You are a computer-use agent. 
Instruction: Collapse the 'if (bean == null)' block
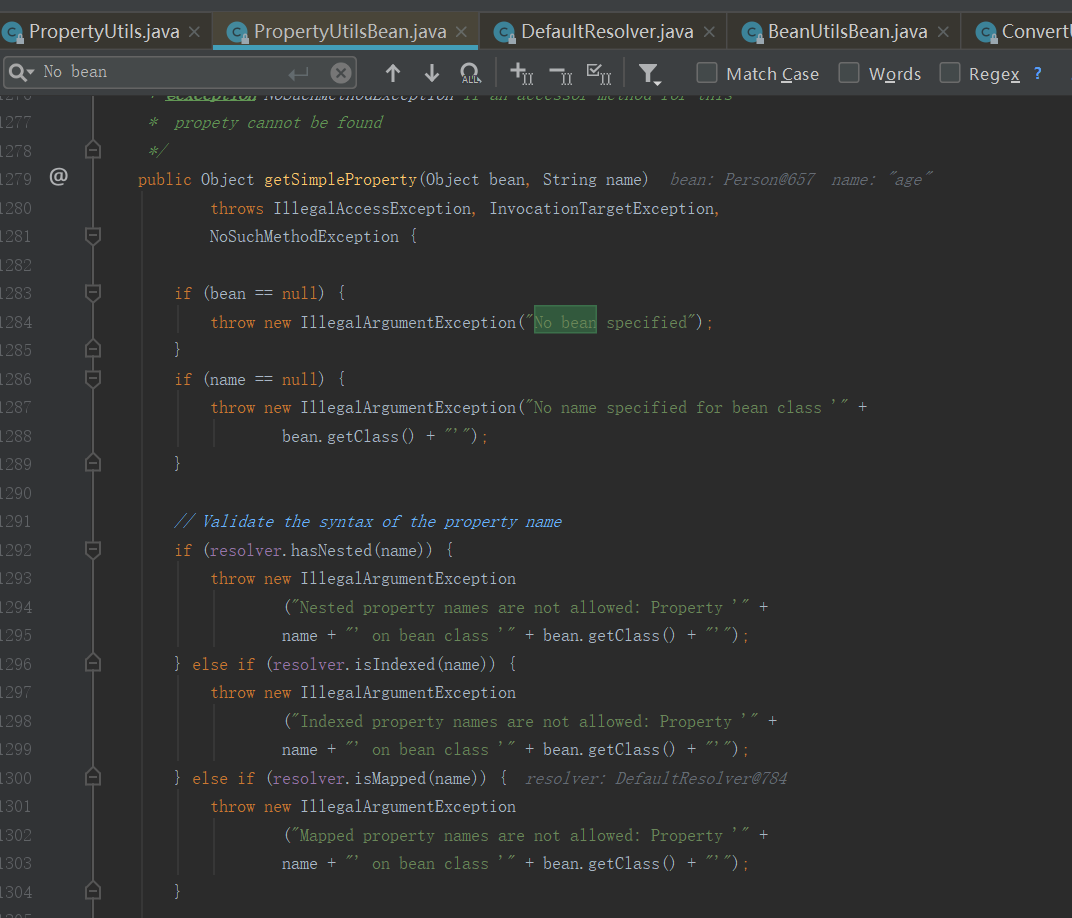(x=93, y=293)
